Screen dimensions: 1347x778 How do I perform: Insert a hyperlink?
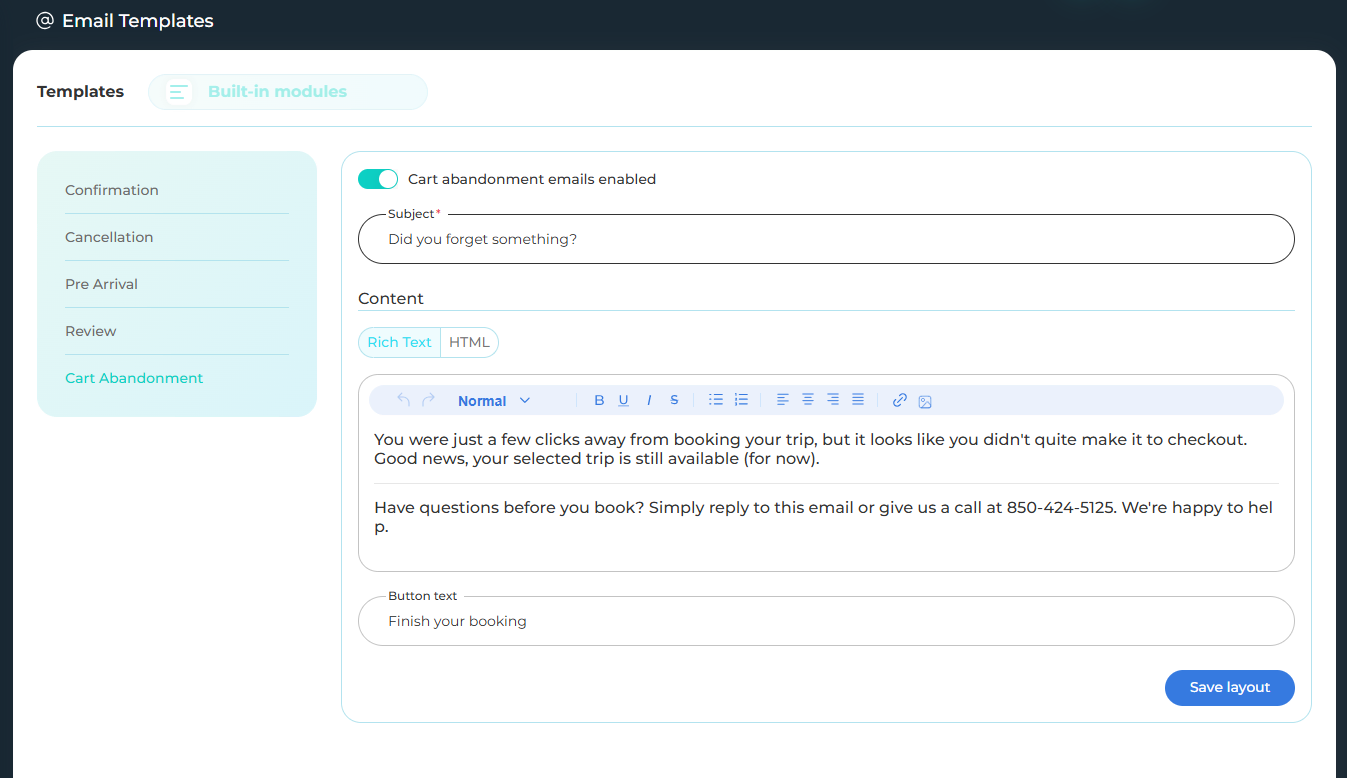click(900, 400)
